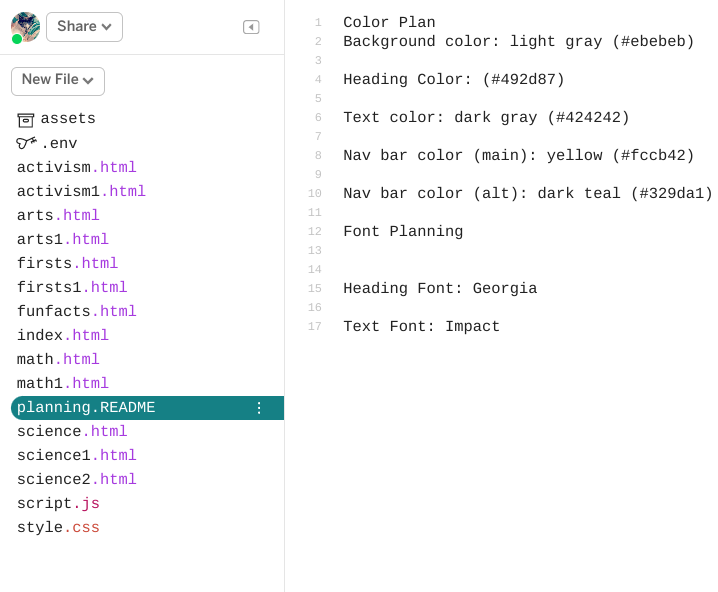Place cursor on Text Font: Impact line
Screen dimensions: 718x592
[421, 326]
